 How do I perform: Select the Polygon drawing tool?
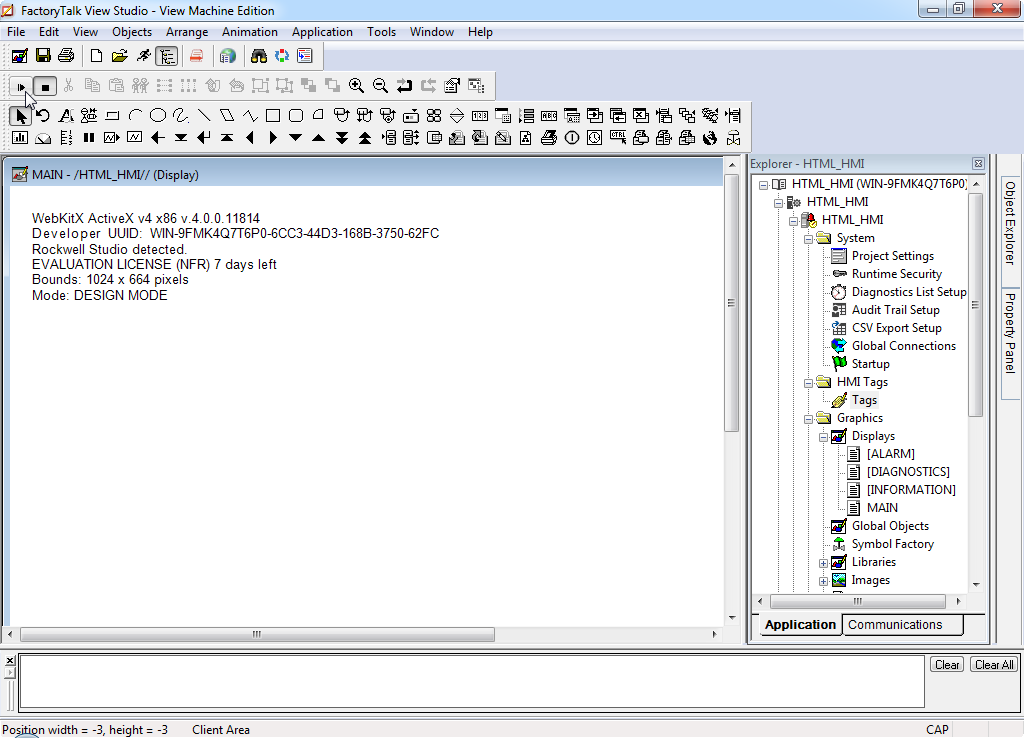(x=227, y=116)
